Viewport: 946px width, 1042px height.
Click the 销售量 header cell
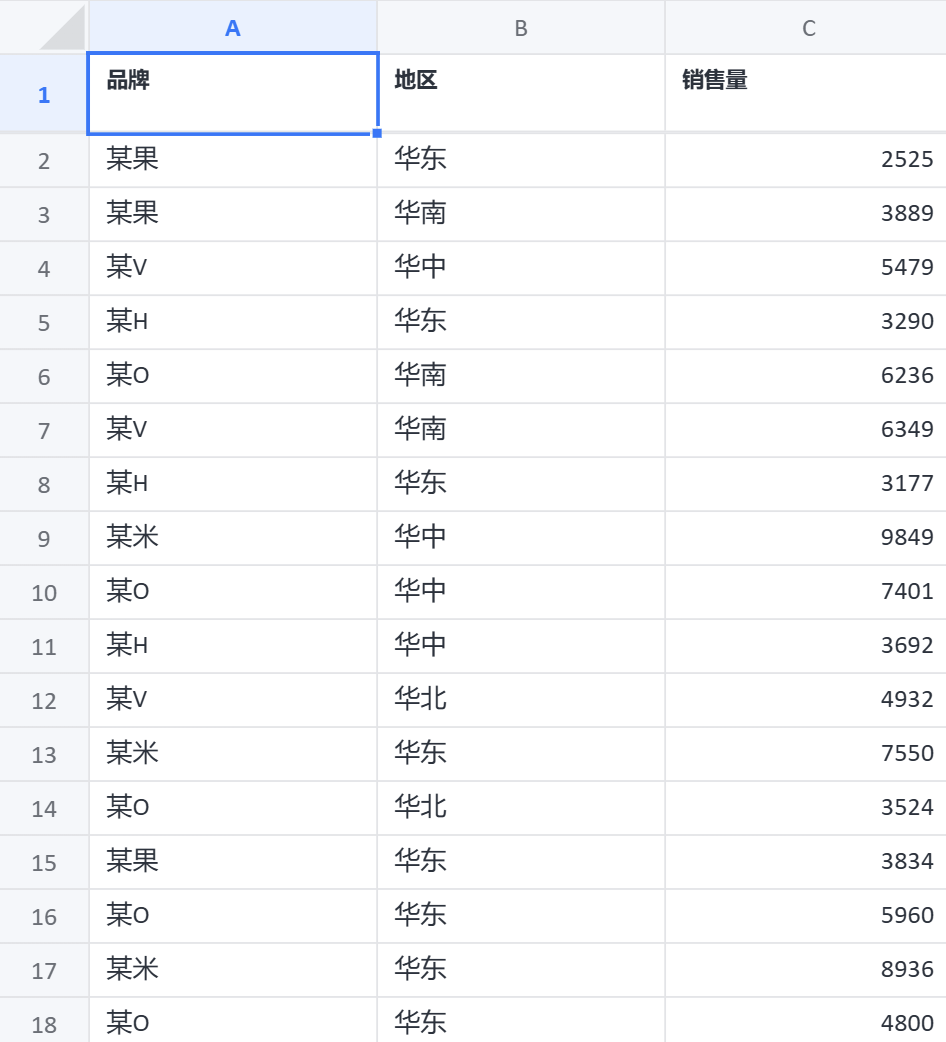[806, 93]
